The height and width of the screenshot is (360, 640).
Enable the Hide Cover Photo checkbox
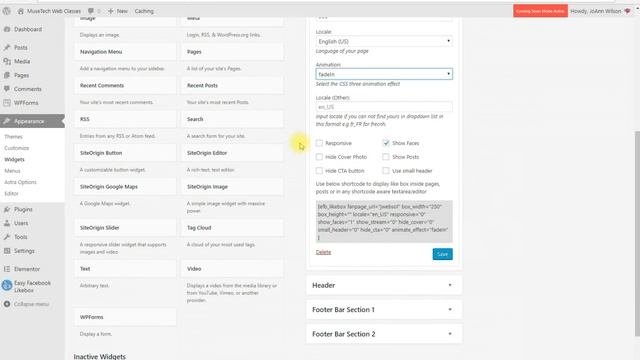[x=319, y=157]
